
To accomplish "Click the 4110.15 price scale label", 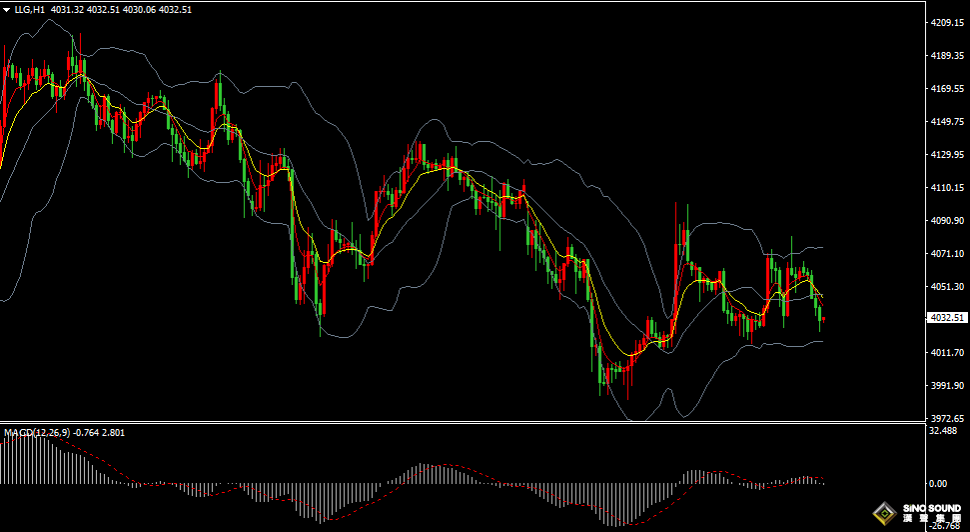I will point(947,187).
